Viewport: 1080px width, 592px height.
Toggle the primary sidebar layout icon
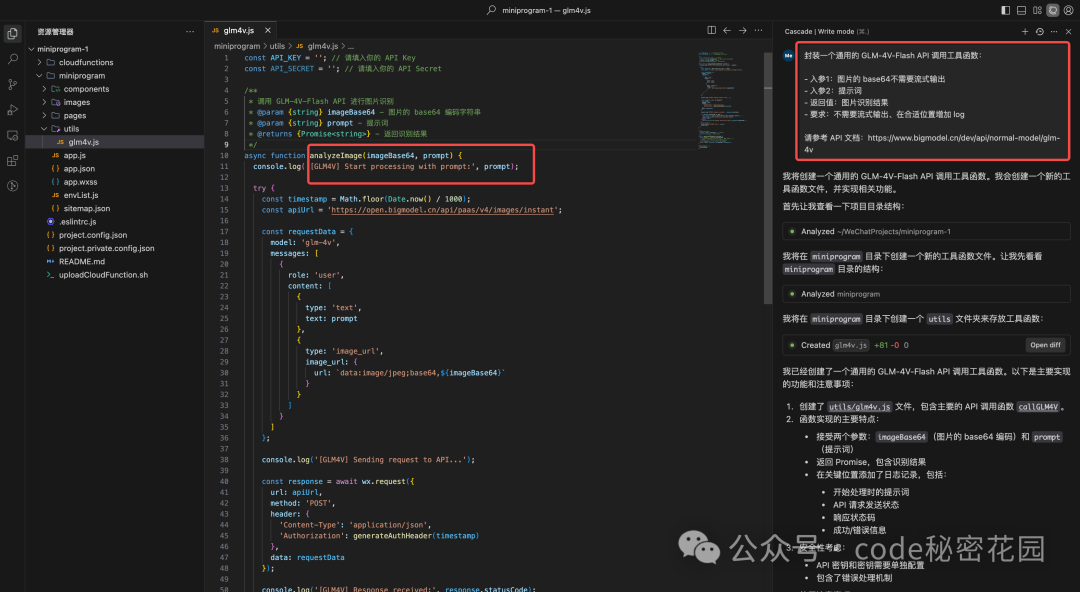coord(1006,10)
